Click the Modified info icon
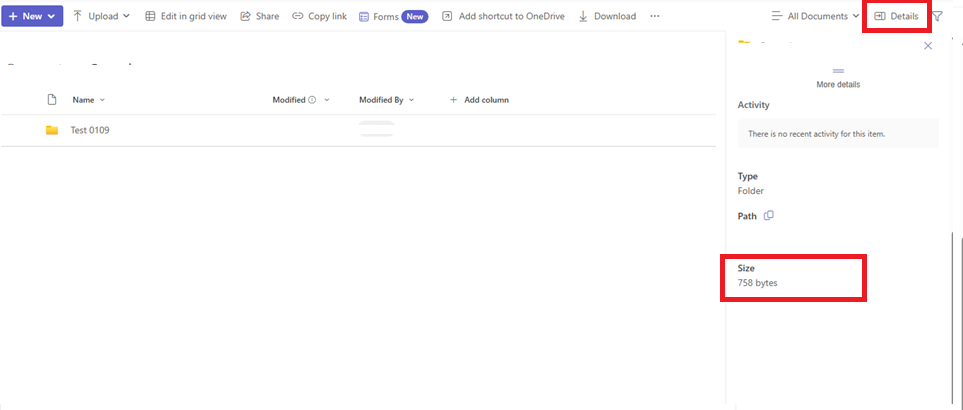963x410 pixels. tap(312, 99)
